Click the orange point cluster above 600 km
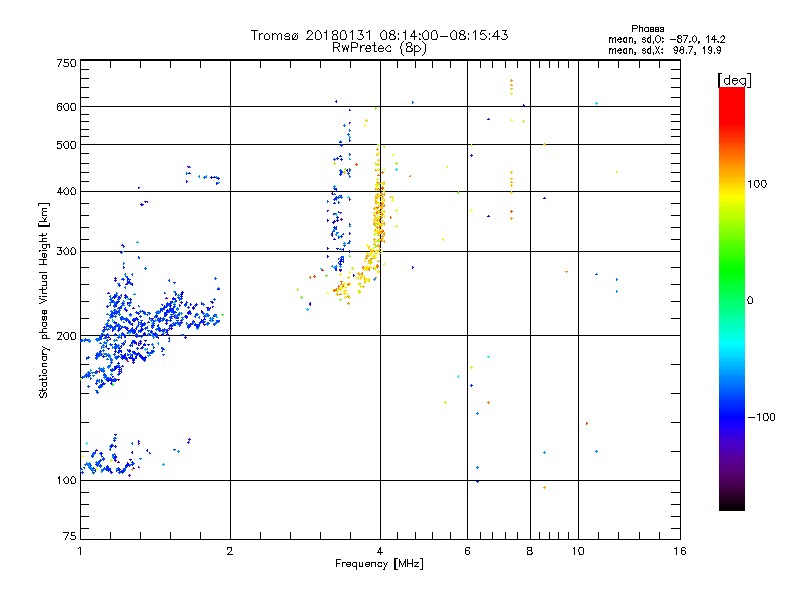Image resolution: width=800 pixels, height=600 pixels. click(511, 87)
